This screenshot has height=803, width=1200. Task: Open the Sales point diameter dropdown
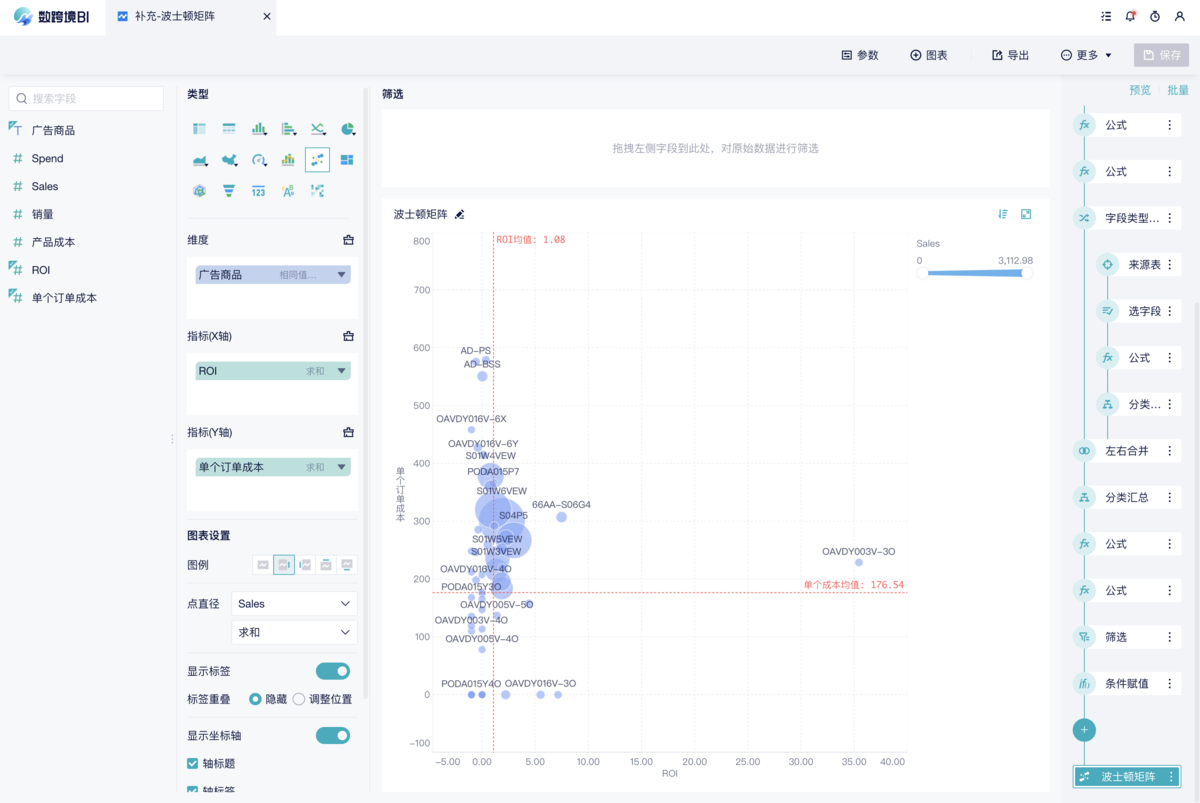(x=294, y=604)
